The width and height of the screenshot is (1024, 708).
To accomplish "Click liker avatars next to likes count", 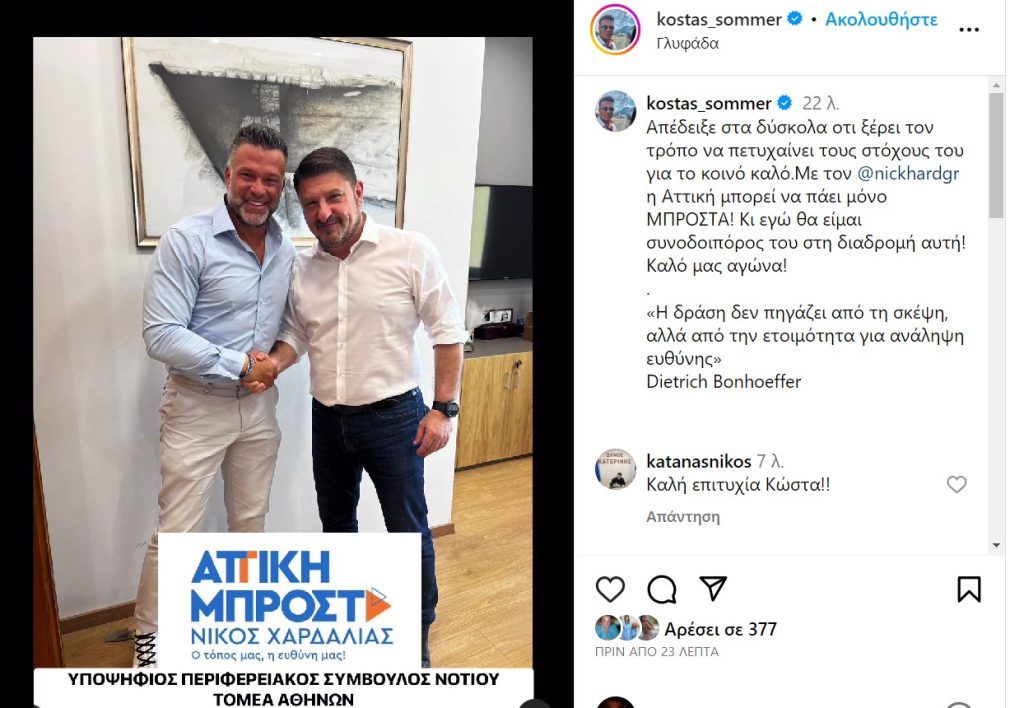I will point(627,628).
